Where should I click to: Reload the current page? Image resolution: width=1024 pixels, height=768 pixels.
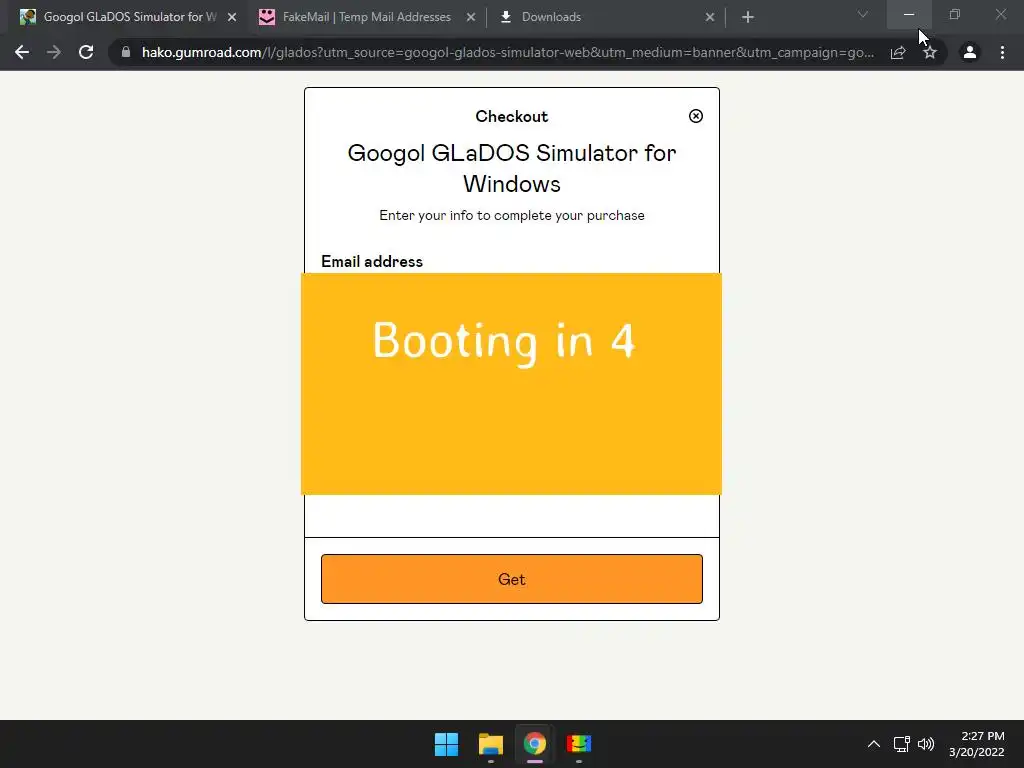(x=86, y=52)
